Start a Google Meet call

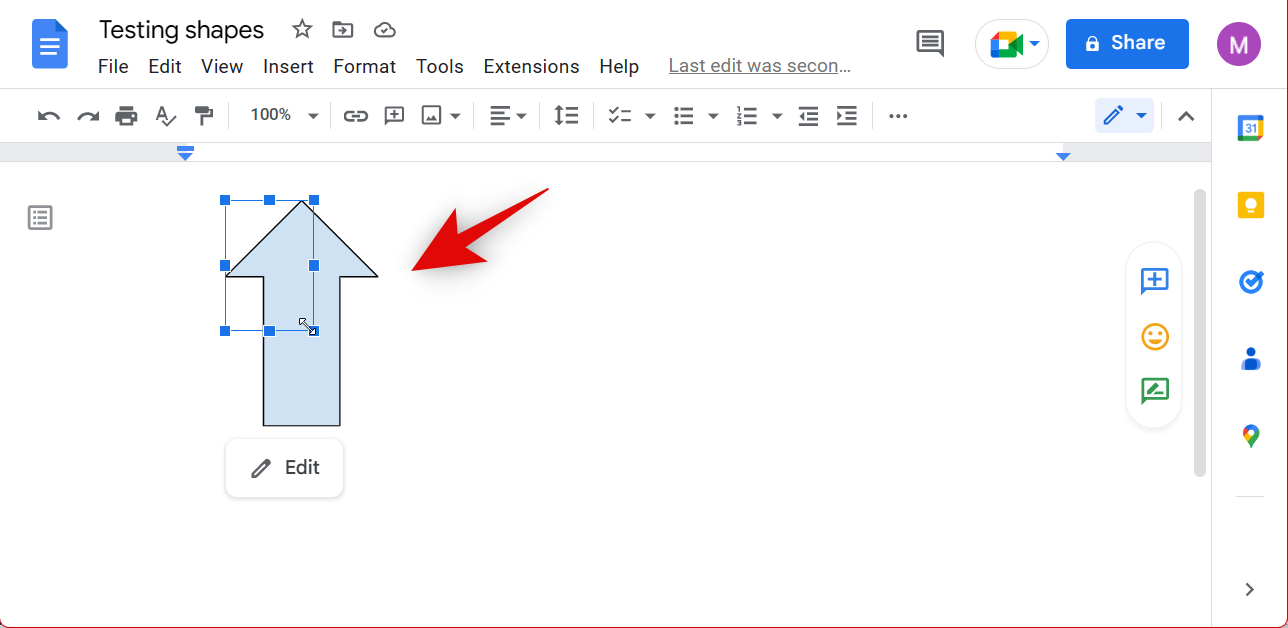click(x=1012, y=44)
